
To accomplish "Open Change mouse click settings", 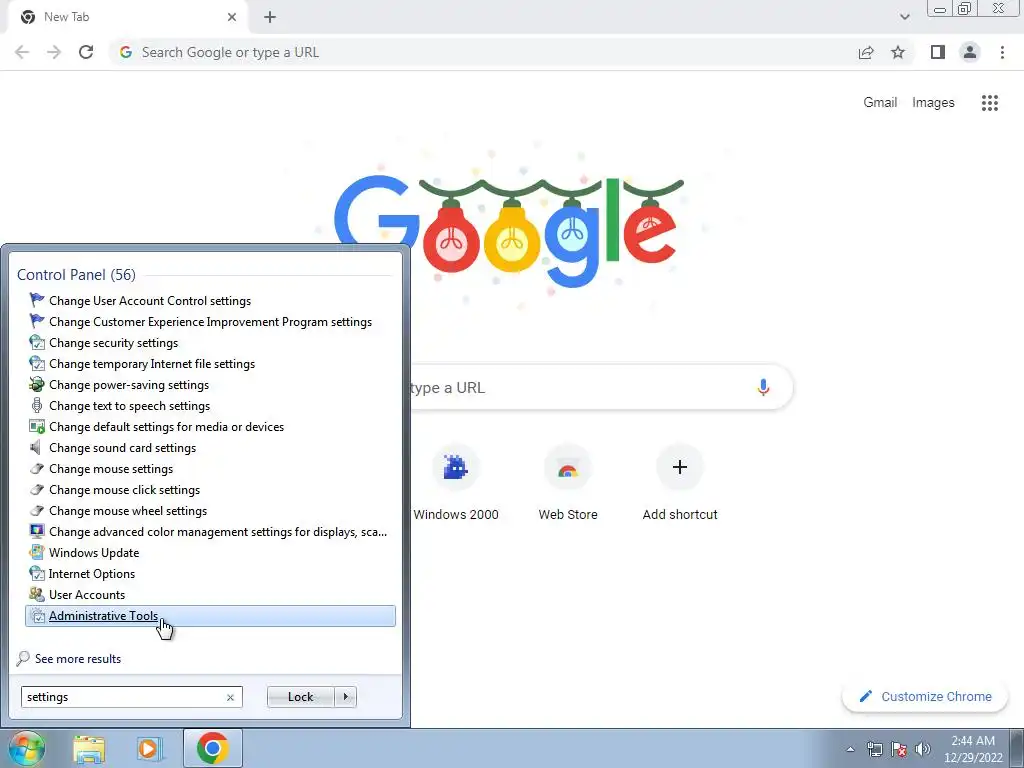I will [x=210, y=490].
